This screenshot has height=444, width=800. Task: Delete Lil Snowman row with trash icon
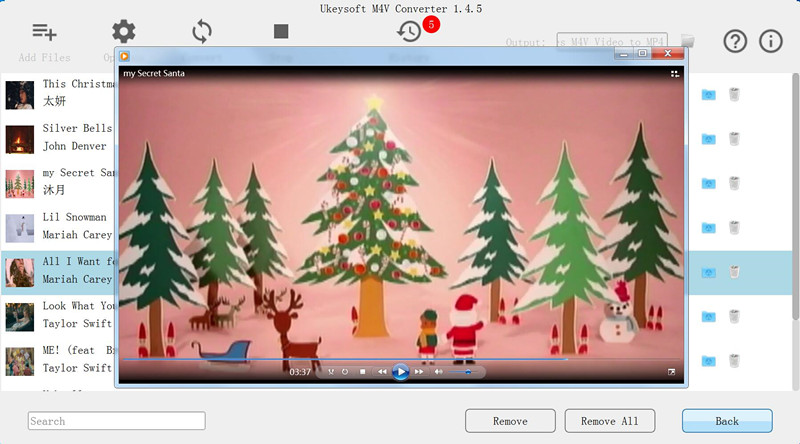tap(734, 228)
